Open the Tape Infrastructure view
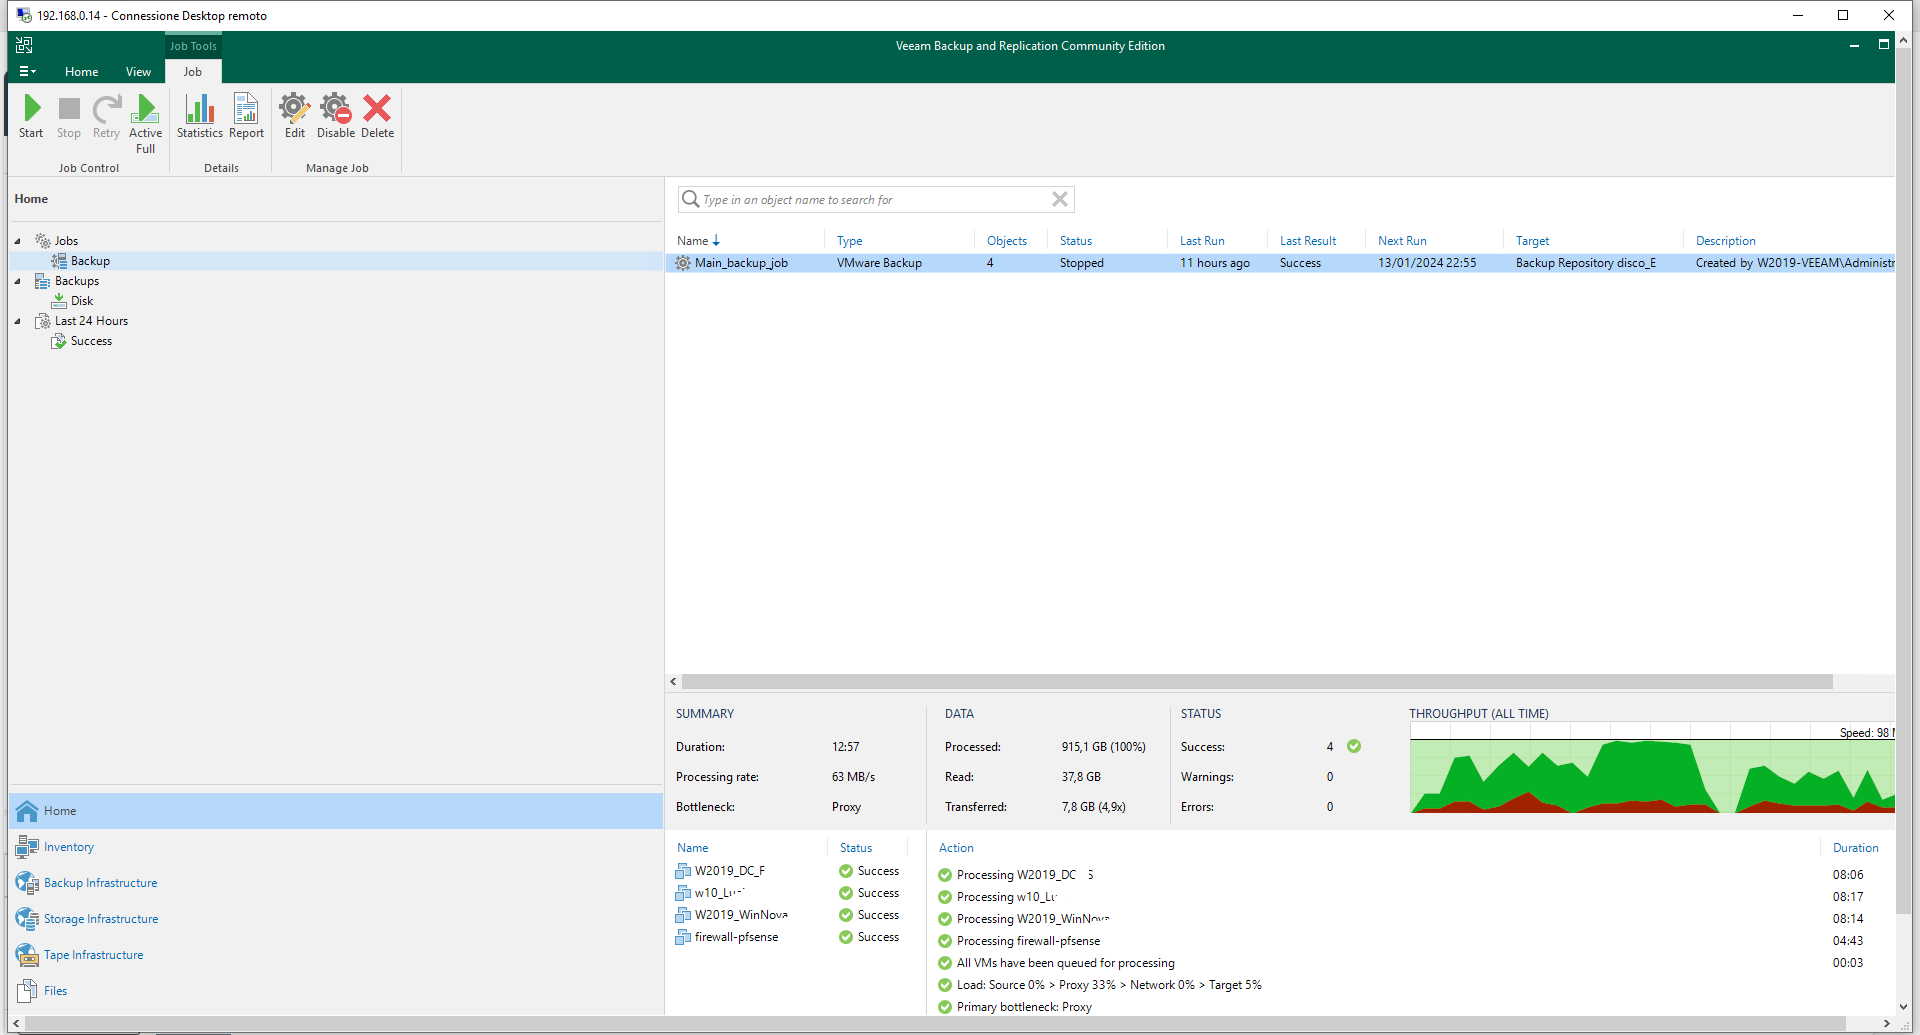Image resolution: width=1920 pixels, height=1035 pixels. pos(93,955)
